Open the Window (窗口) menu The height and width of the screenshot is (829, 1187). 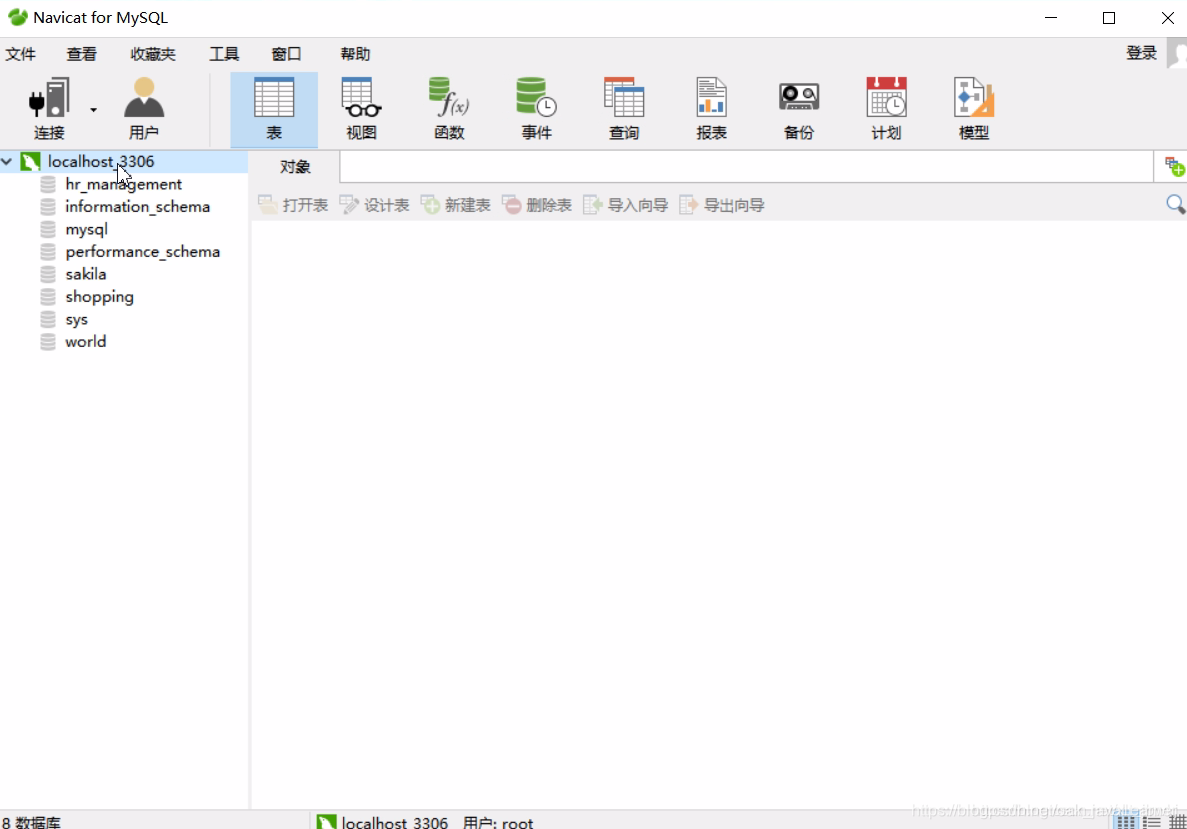[286, 54]
